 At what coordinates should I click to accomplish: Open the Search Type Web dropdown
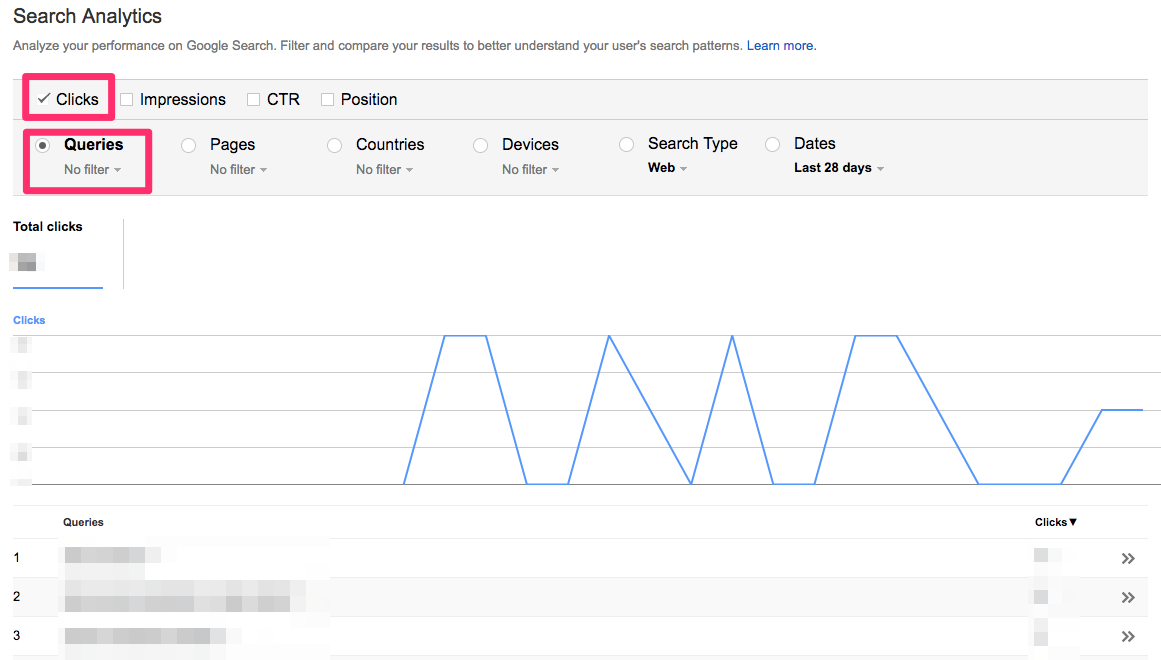pyautogui.click(x=667, y=168)
